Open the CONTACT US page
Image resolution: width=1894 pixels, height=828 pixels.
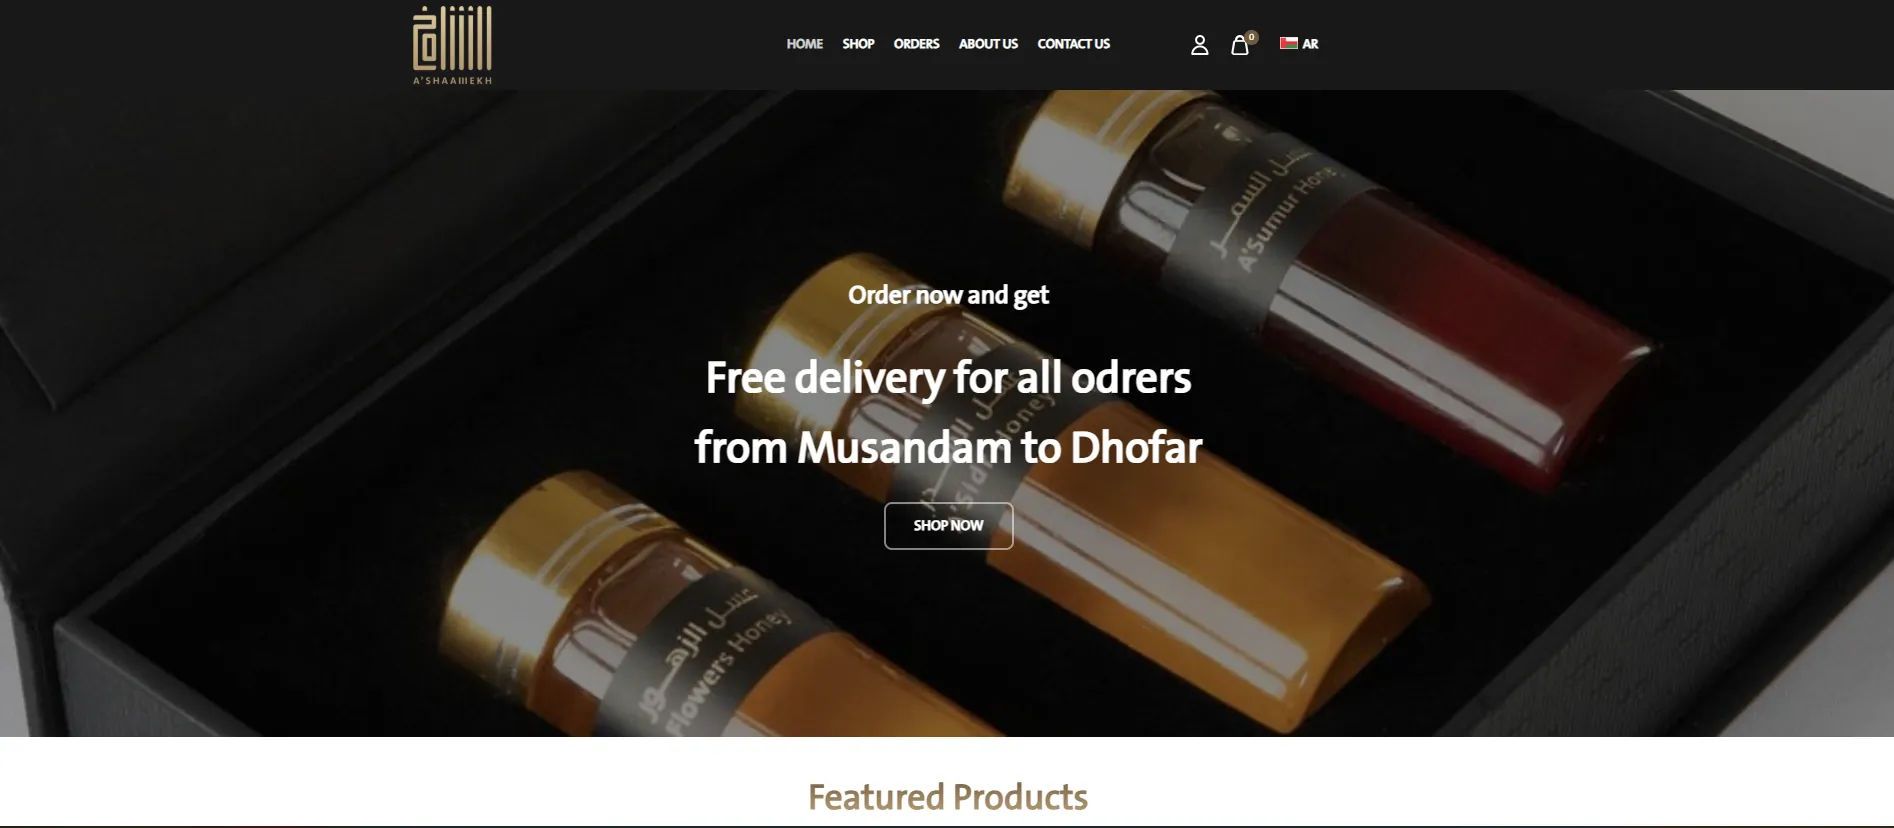[x=1073, y=44]
